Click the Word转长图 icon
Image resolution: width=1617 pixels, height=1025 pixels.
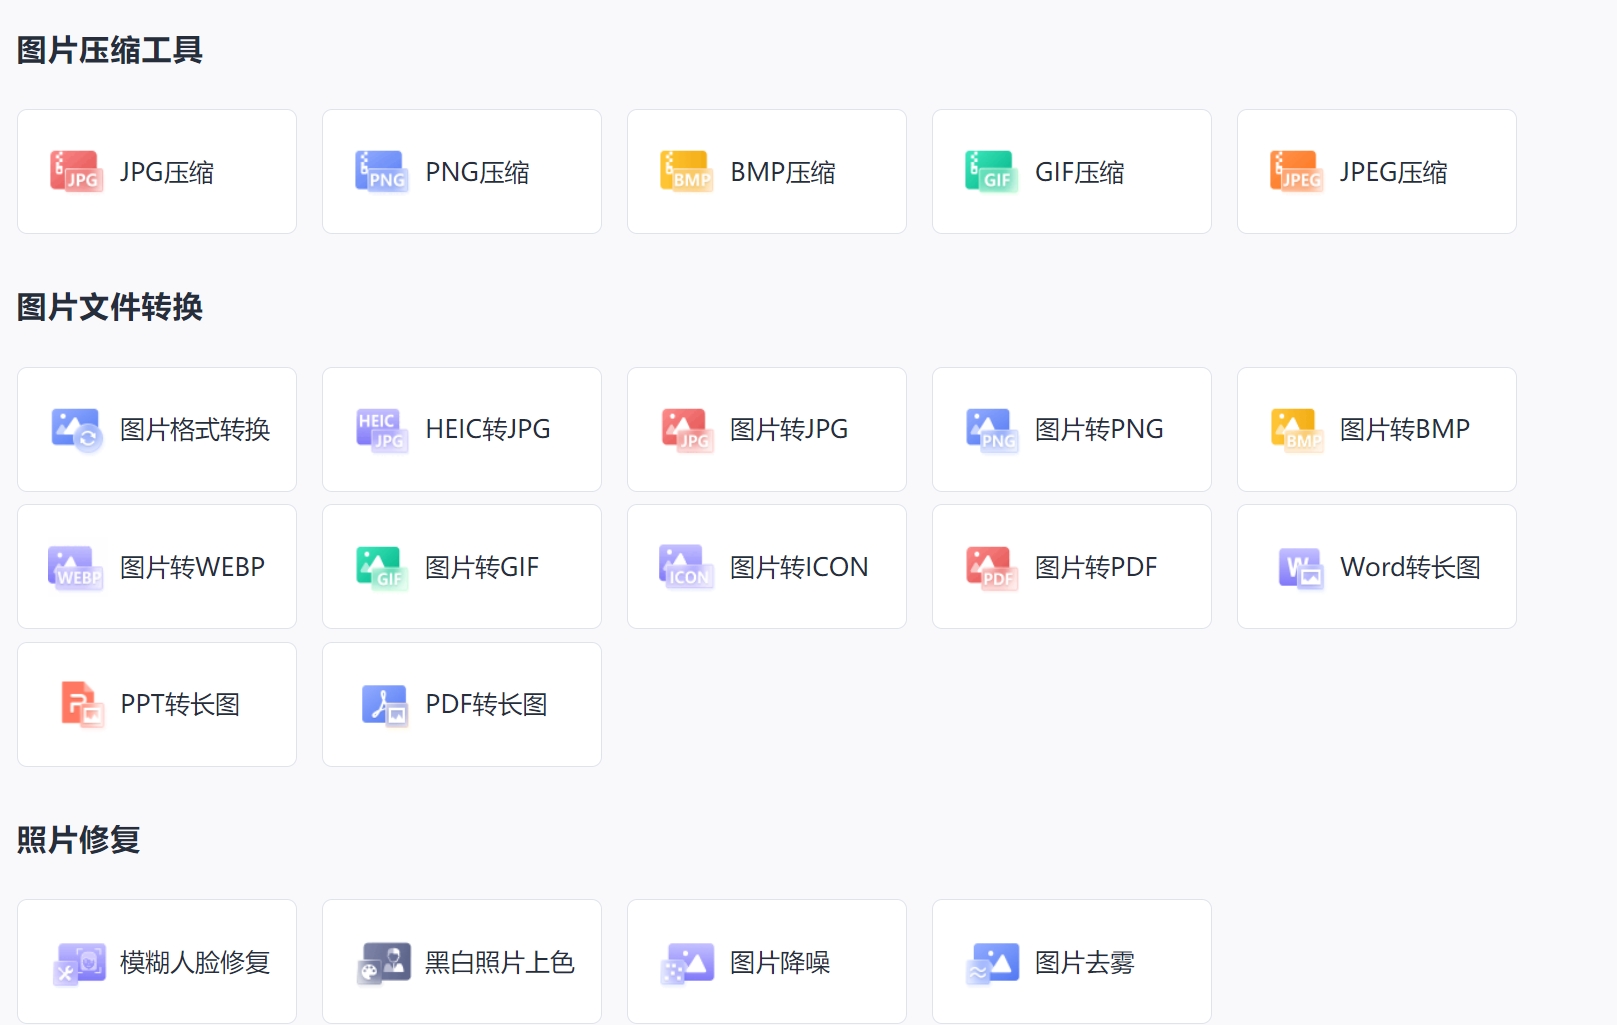coord(1301,568)
